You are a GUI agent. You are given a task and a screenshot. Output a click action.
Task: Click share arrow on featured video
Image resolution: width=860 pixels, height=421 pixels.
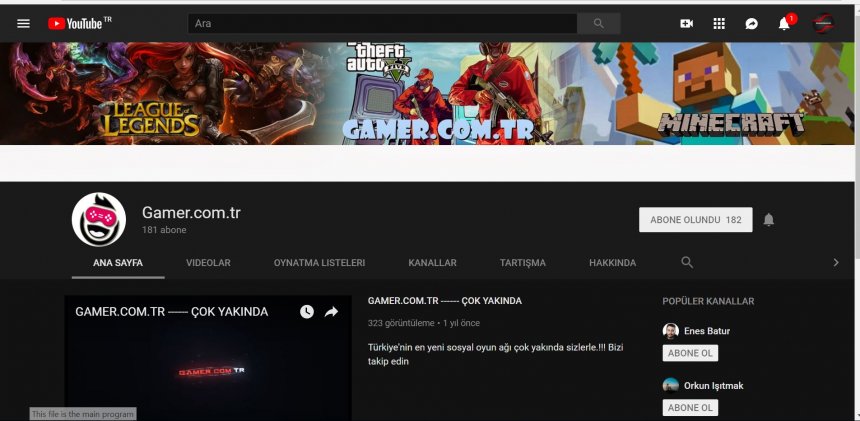pos(331,312)
